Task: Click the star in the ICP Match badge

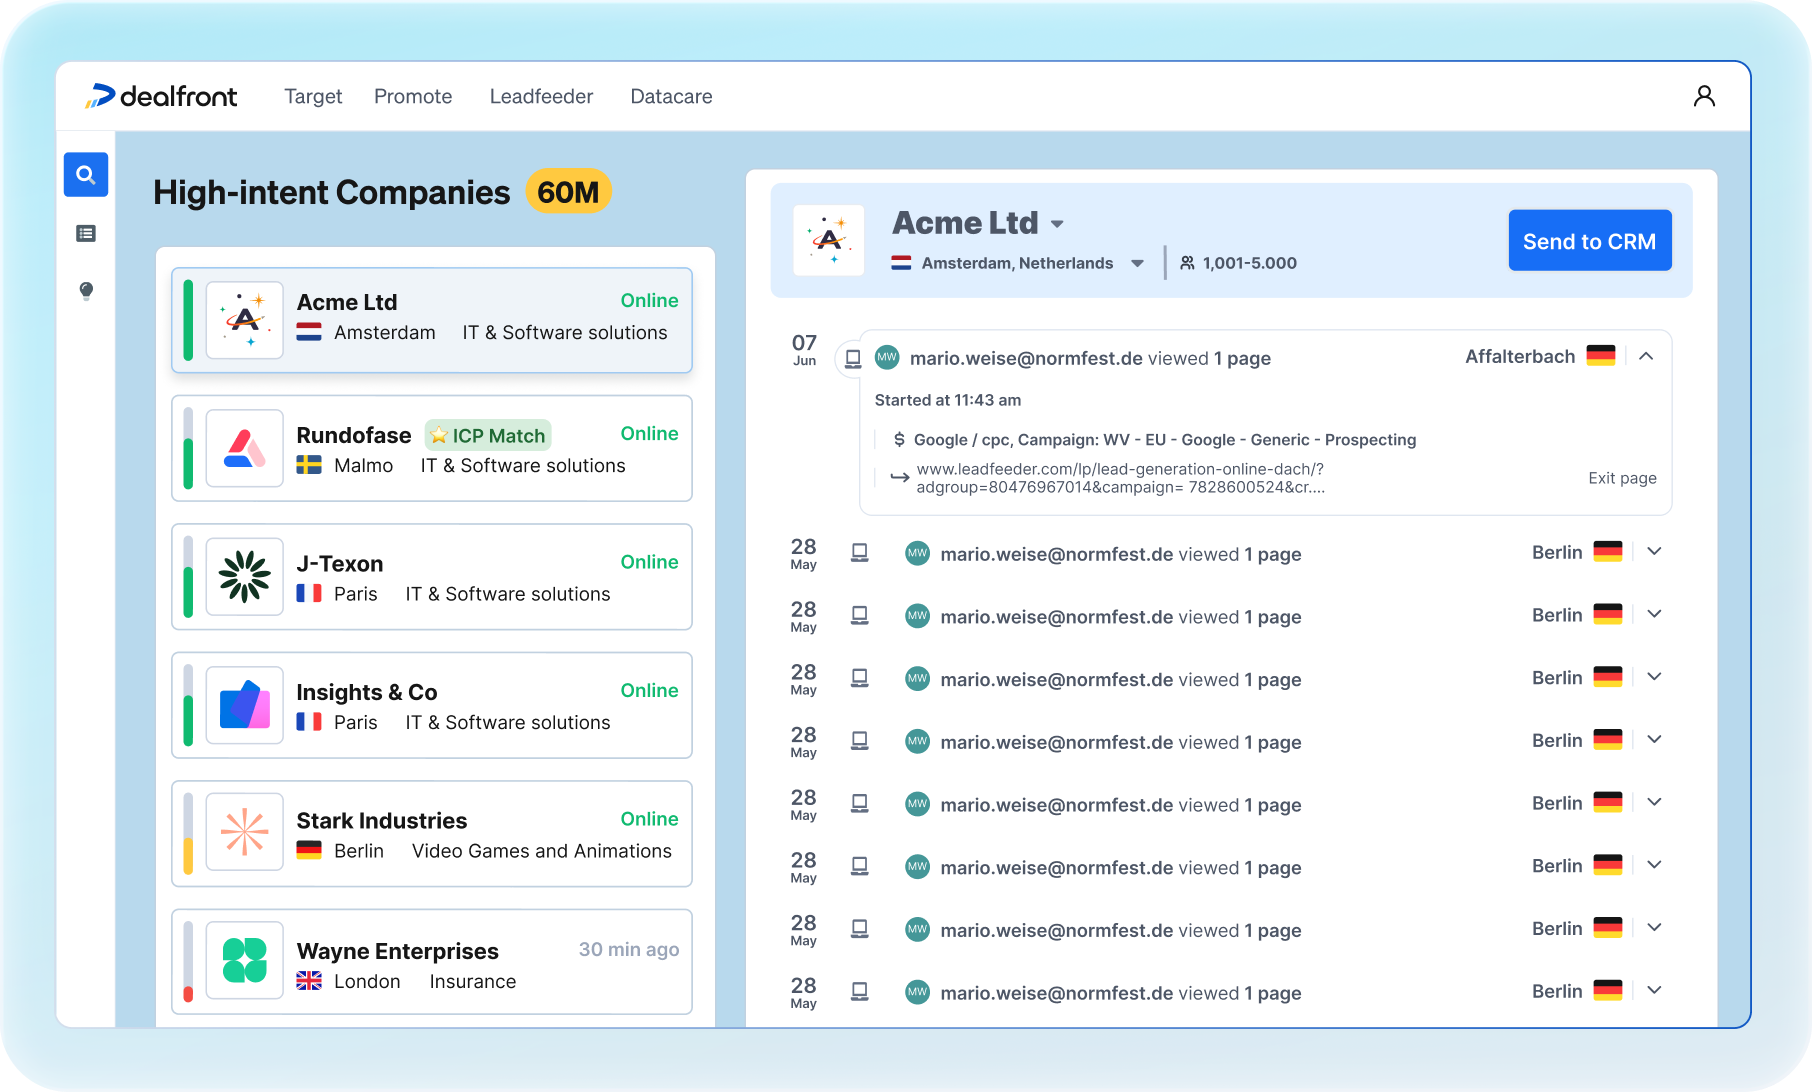Action: (439, 435)
